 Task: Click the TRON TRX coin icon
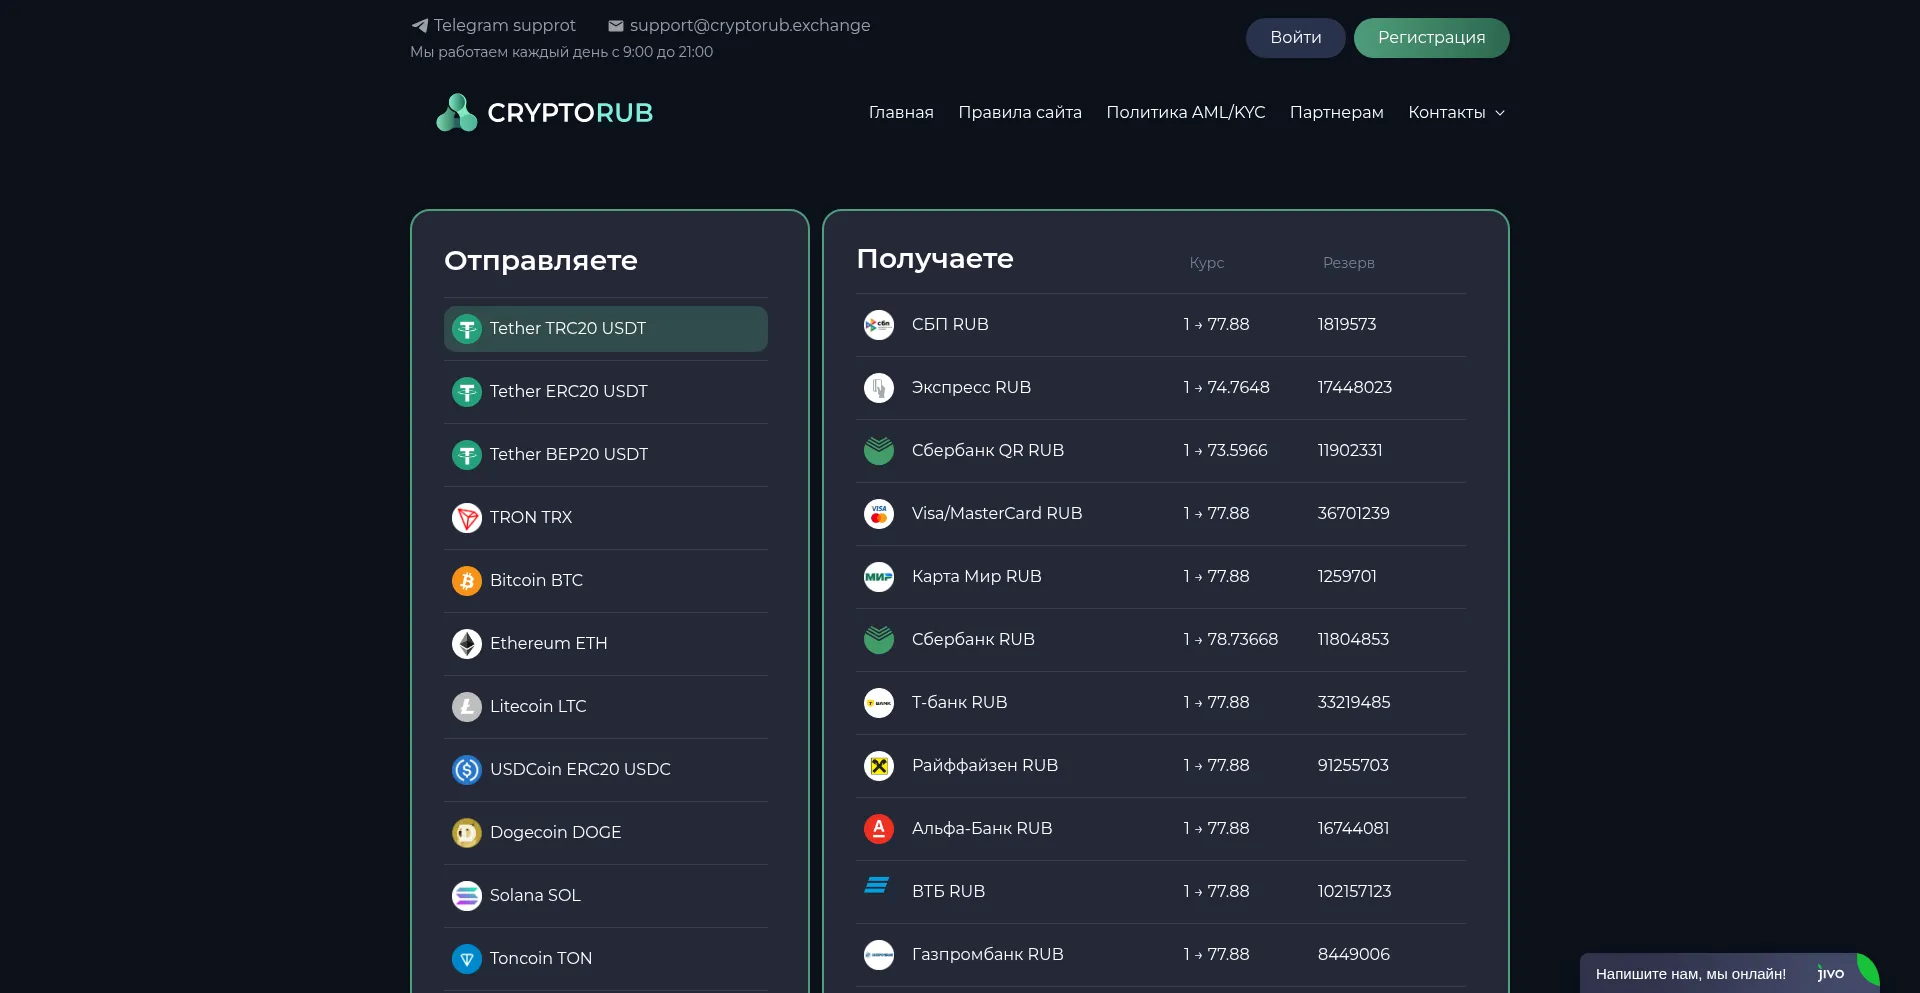click(467, 518)
